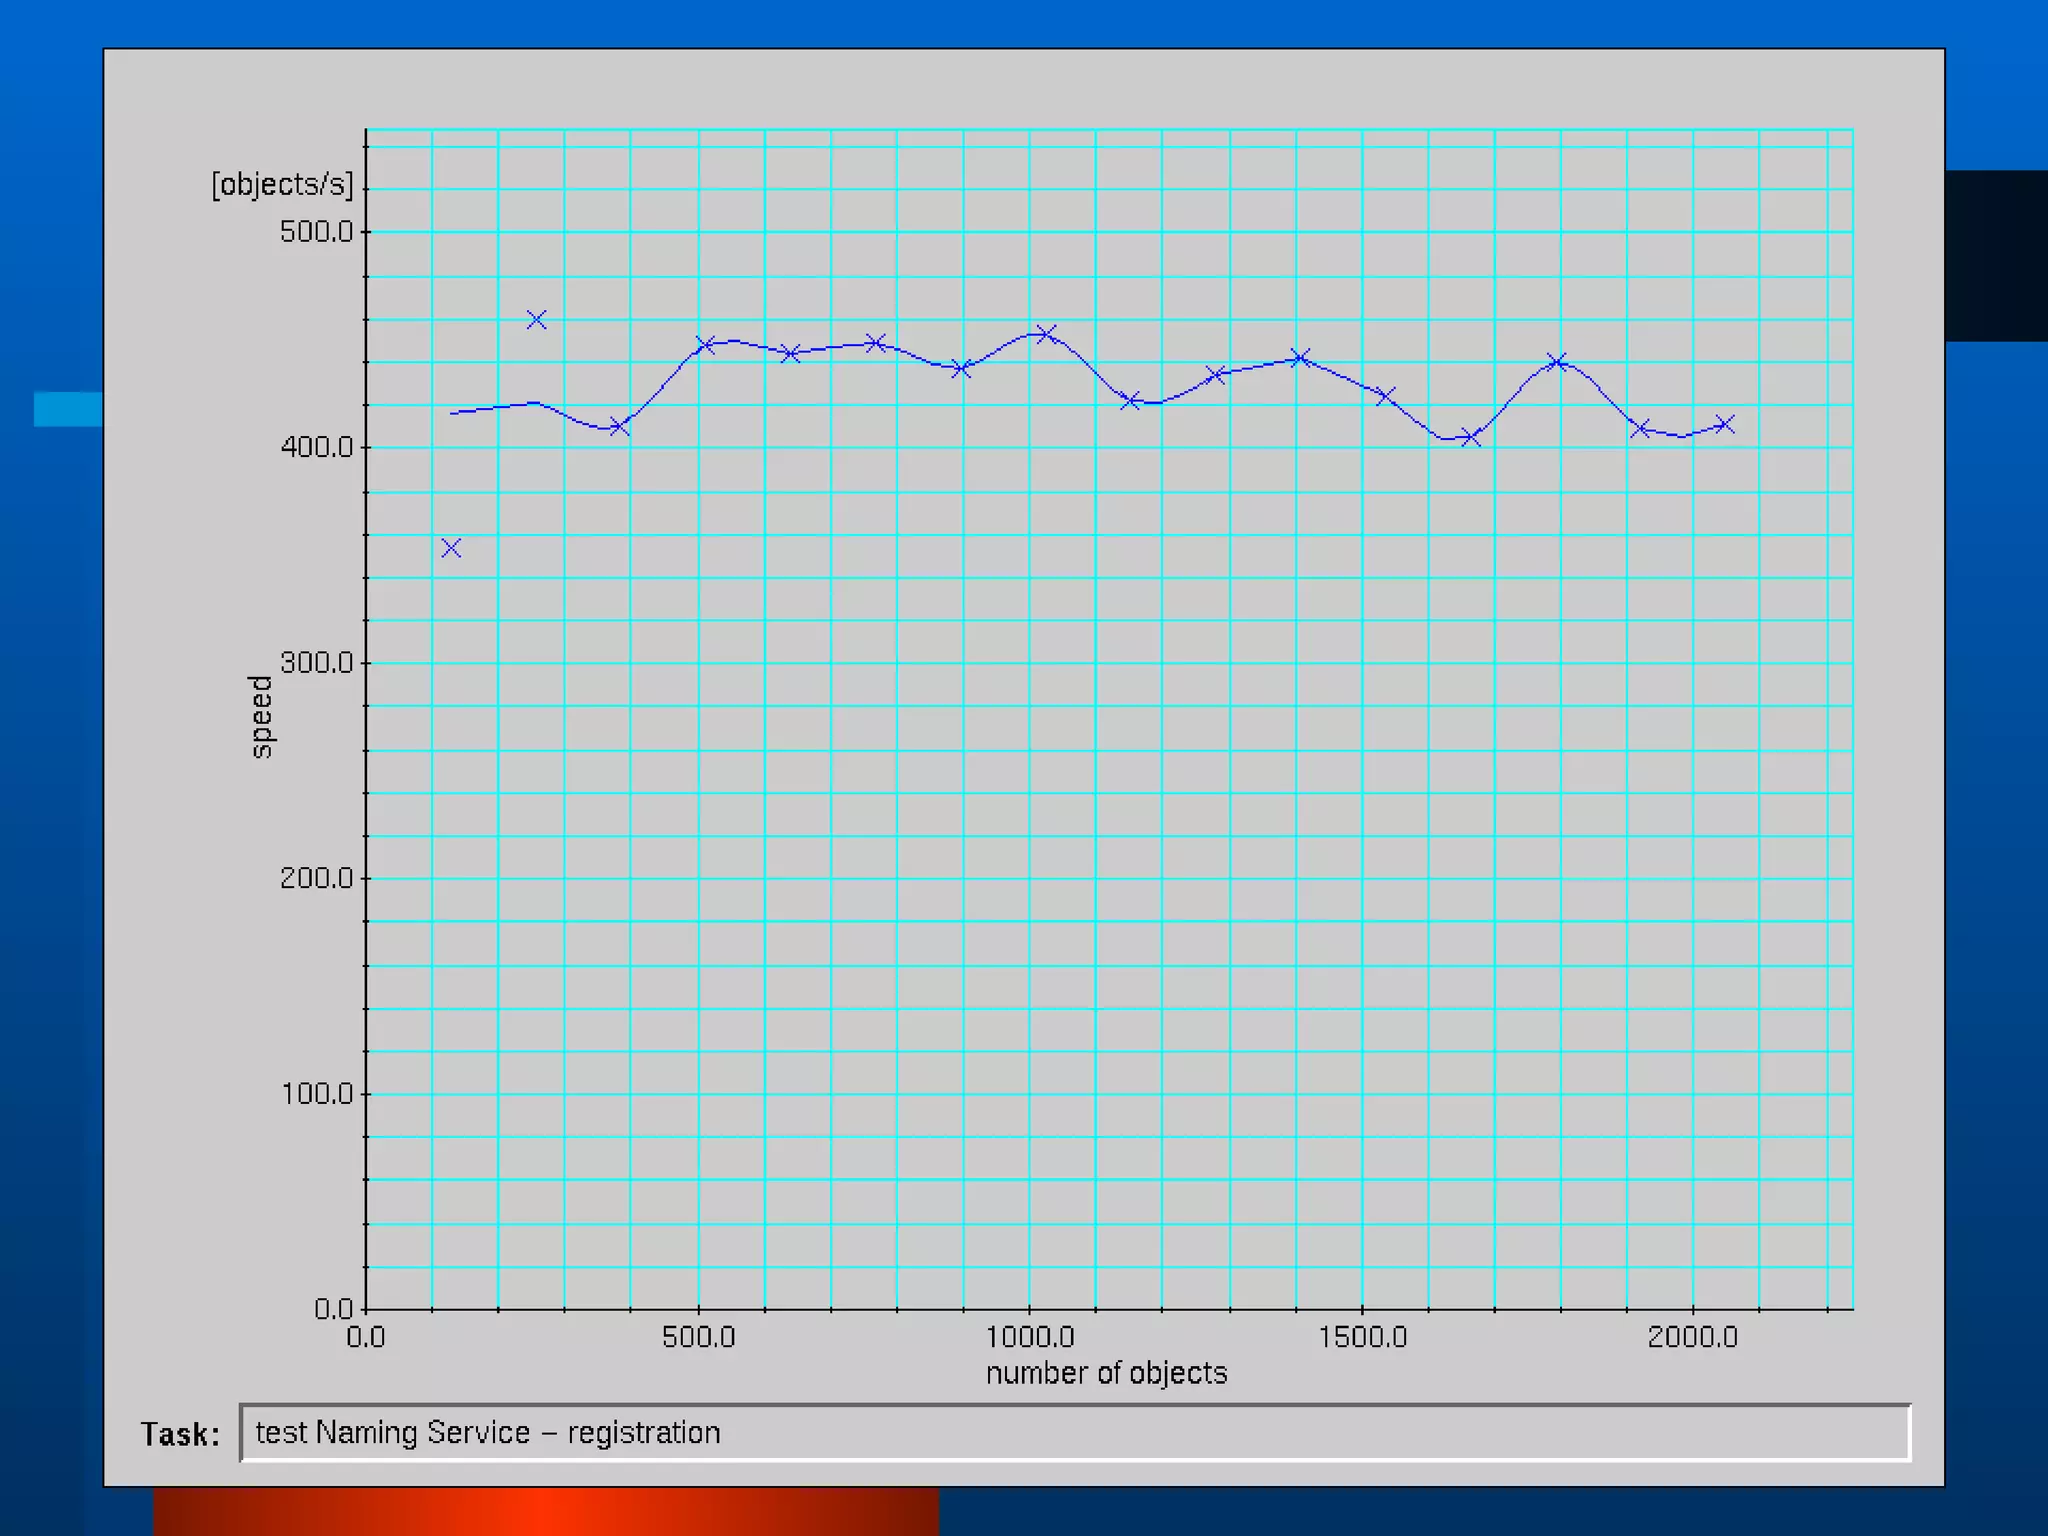This screenshot has height=1536, width=2048.
Task: Click the 'number of objects' axis title
Action: pyautogui.click(x=1106, y=1373)
